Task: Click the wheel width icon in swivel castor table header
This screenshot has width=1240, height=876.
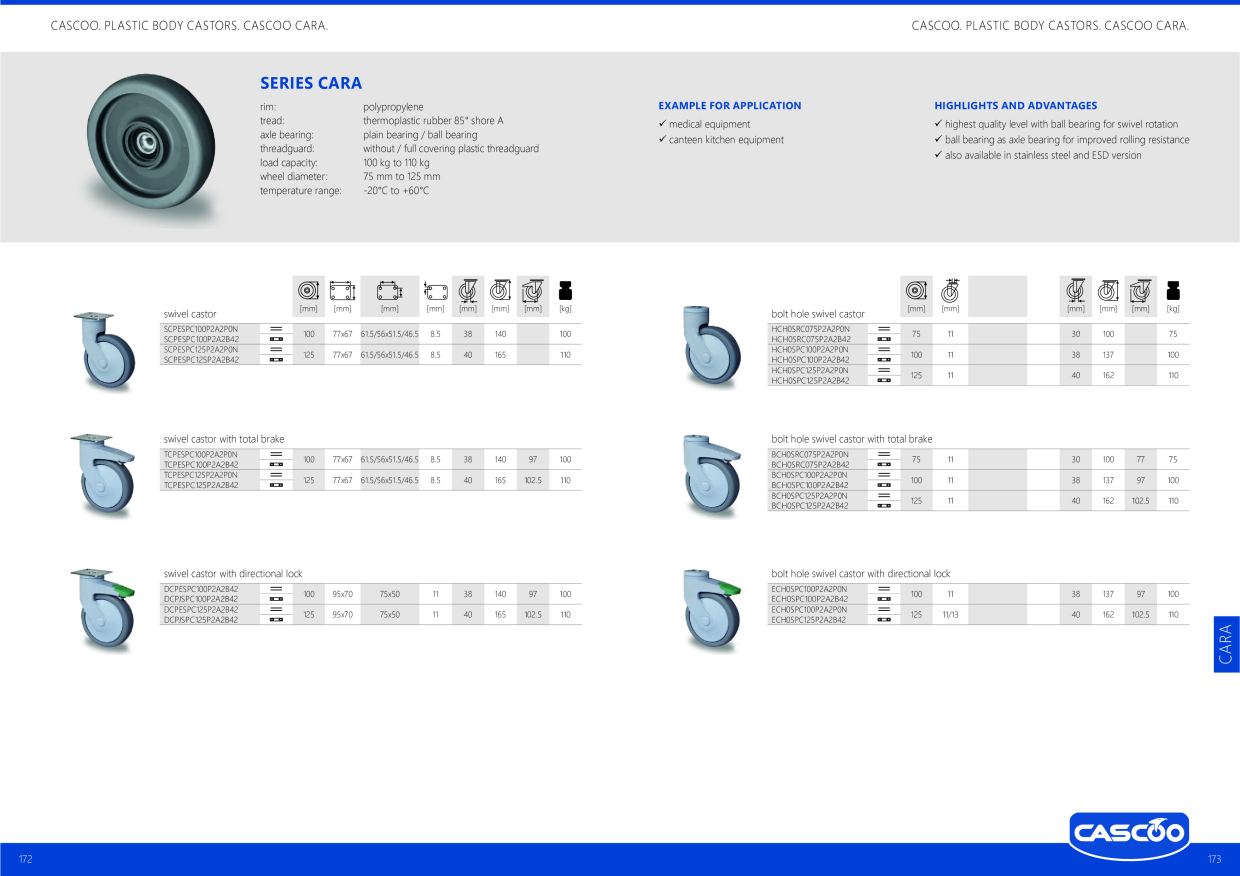Action: coord(467,290)
